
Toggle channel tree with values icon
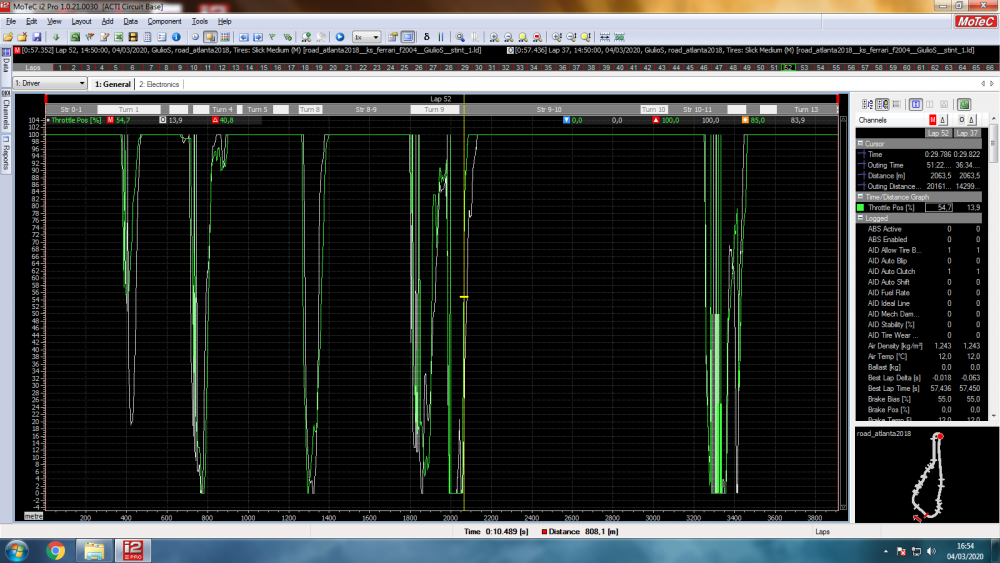coord(882,104)
